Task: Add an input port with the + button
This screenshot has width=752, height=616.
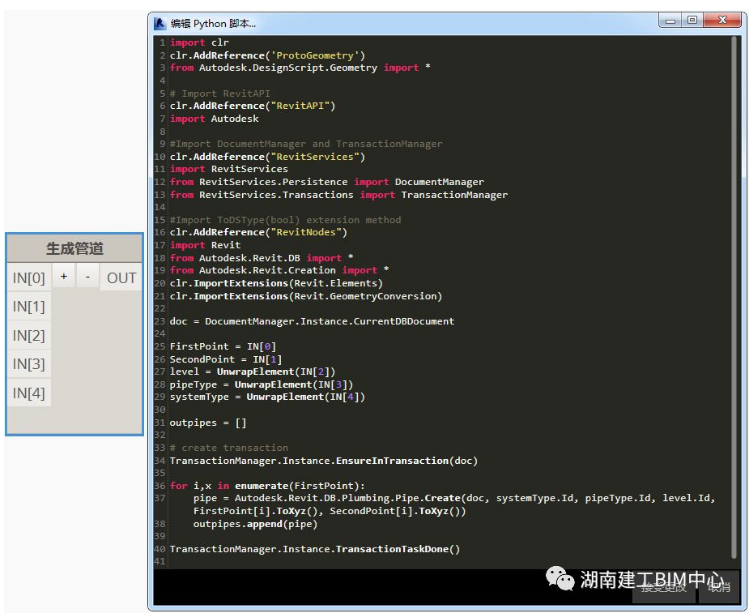Action: tap(64, 277)
